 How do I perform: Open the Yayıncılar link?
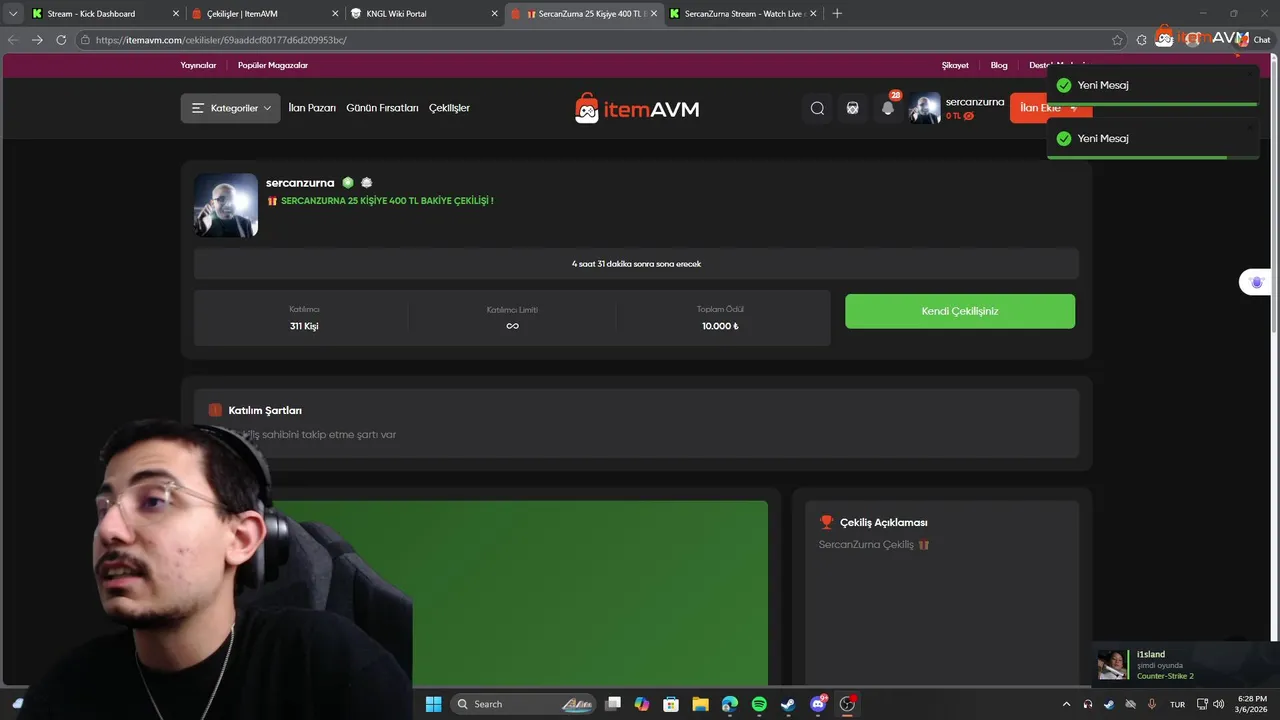[198, 65]
